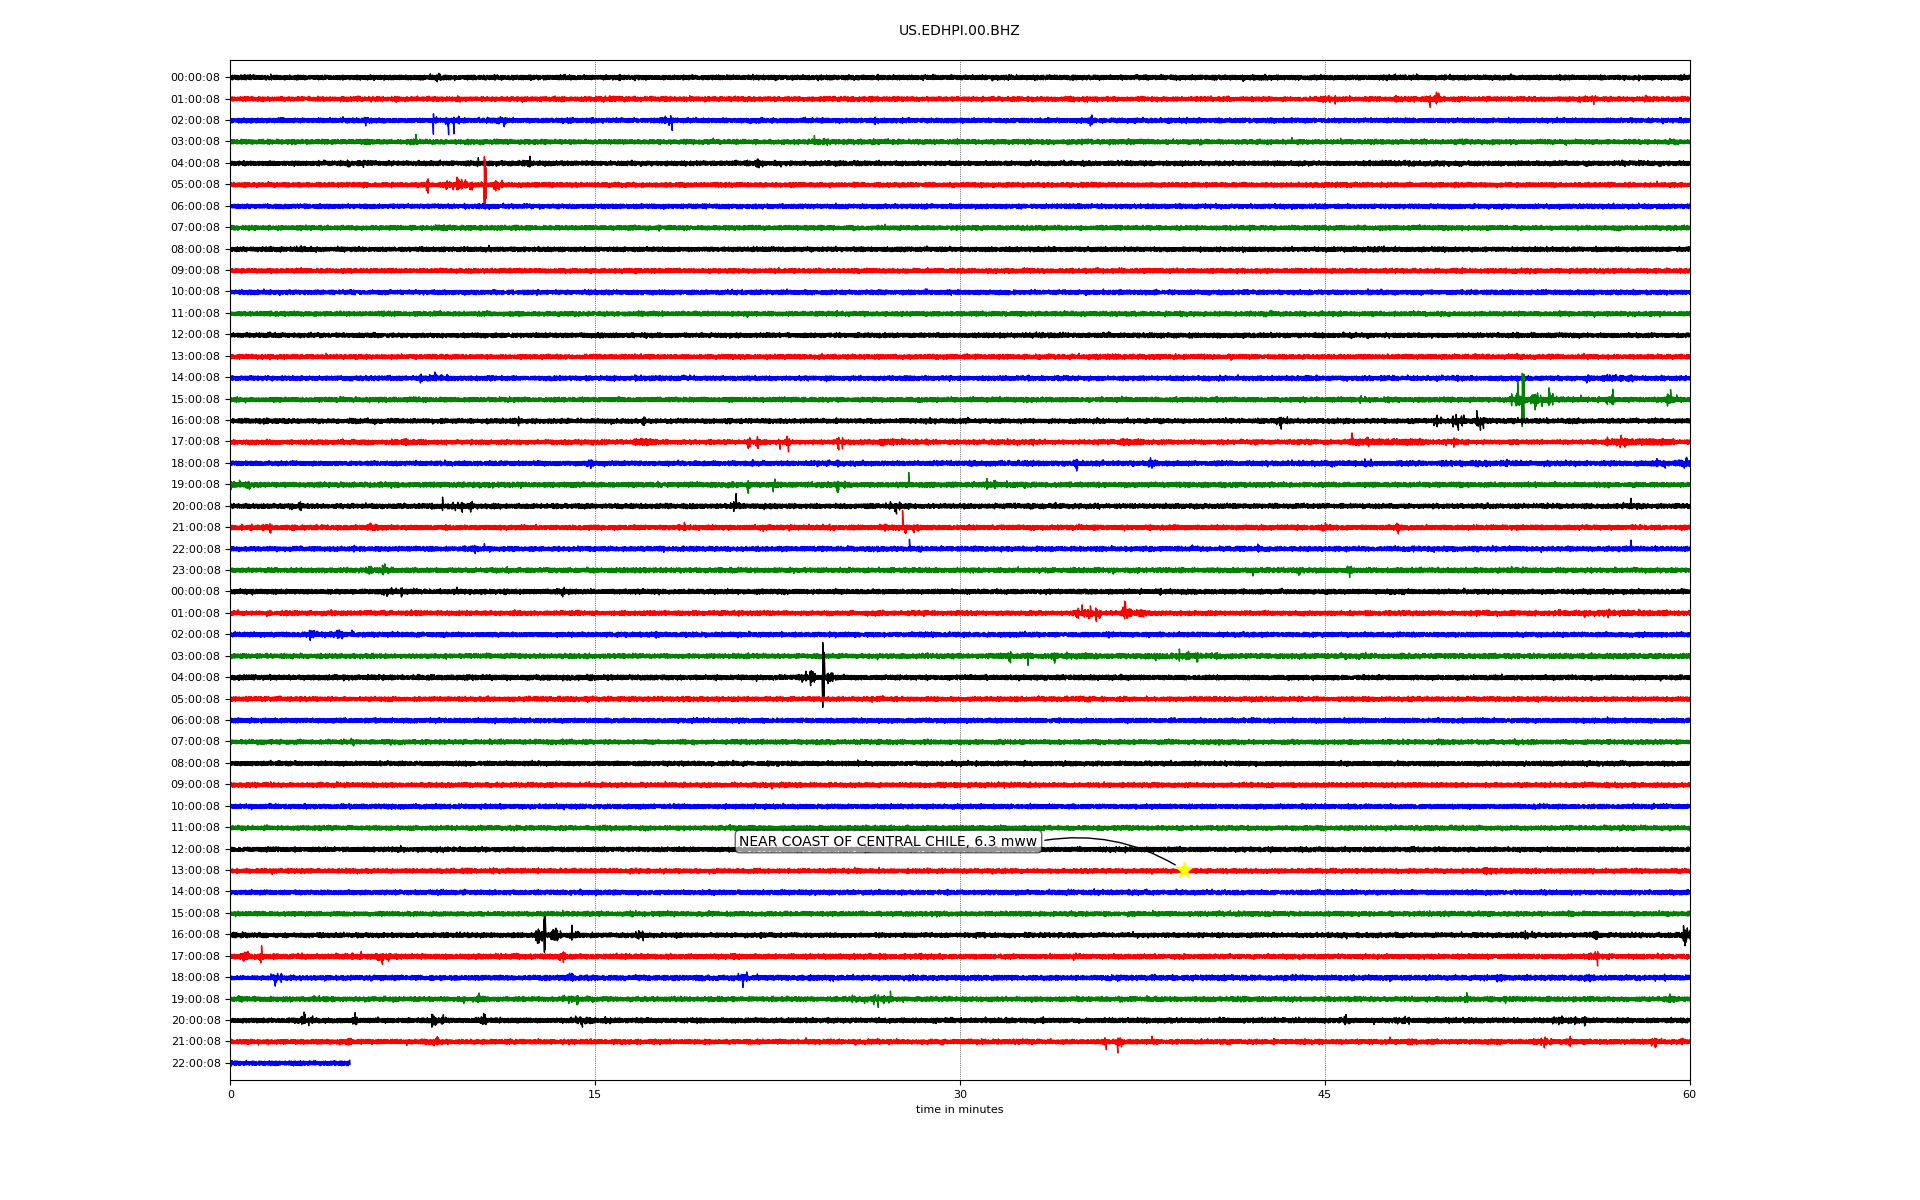The width and height of the screenshot is (1920, 1200).
Task: Click the 0 tick on the x-axis
Action: tap(231, 1094)
